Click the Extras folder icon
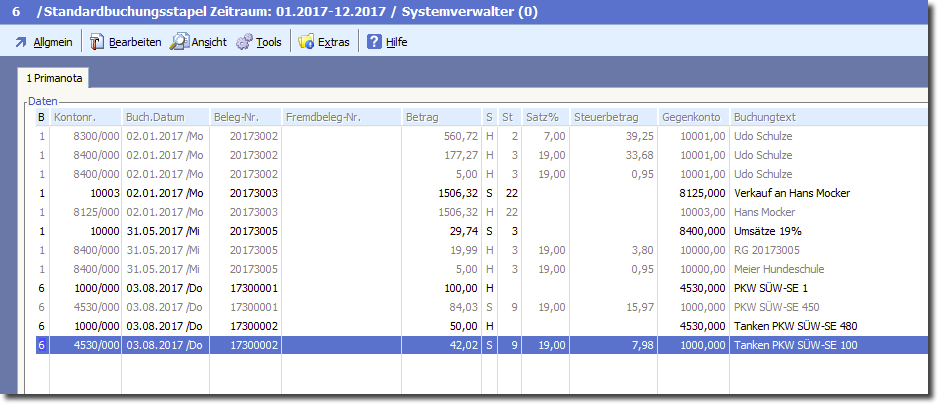Screen dimensions: 938x404 tap(306, 42)
